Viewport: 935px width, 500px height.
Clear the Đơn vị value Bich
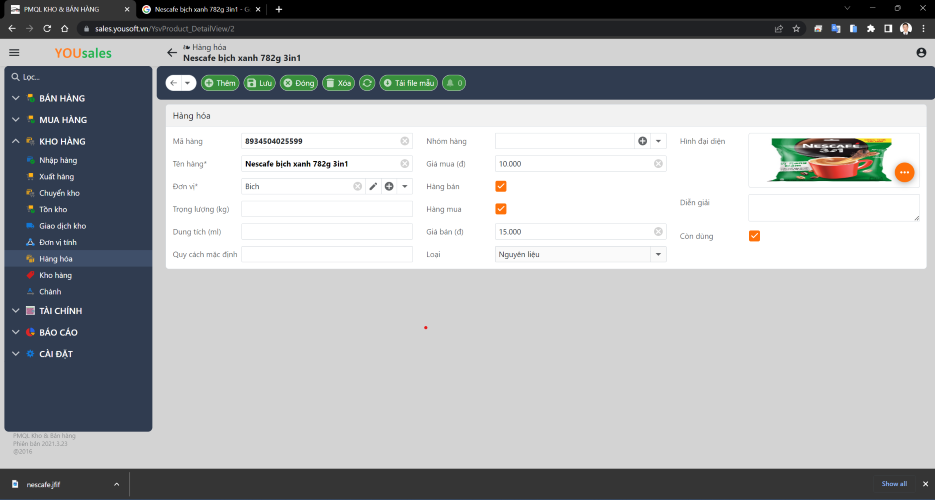358,187
